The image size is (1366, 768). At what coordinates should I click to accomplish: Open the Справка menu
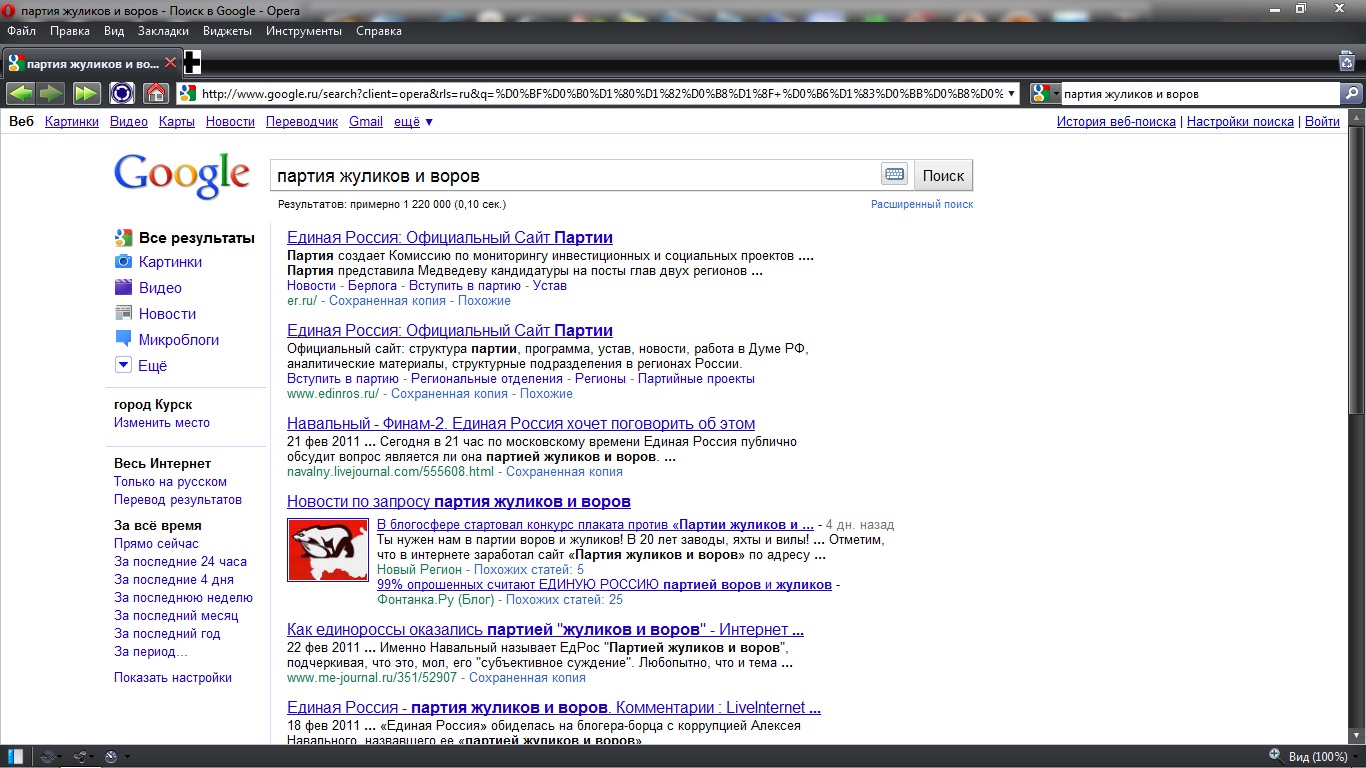pos(379,31)
